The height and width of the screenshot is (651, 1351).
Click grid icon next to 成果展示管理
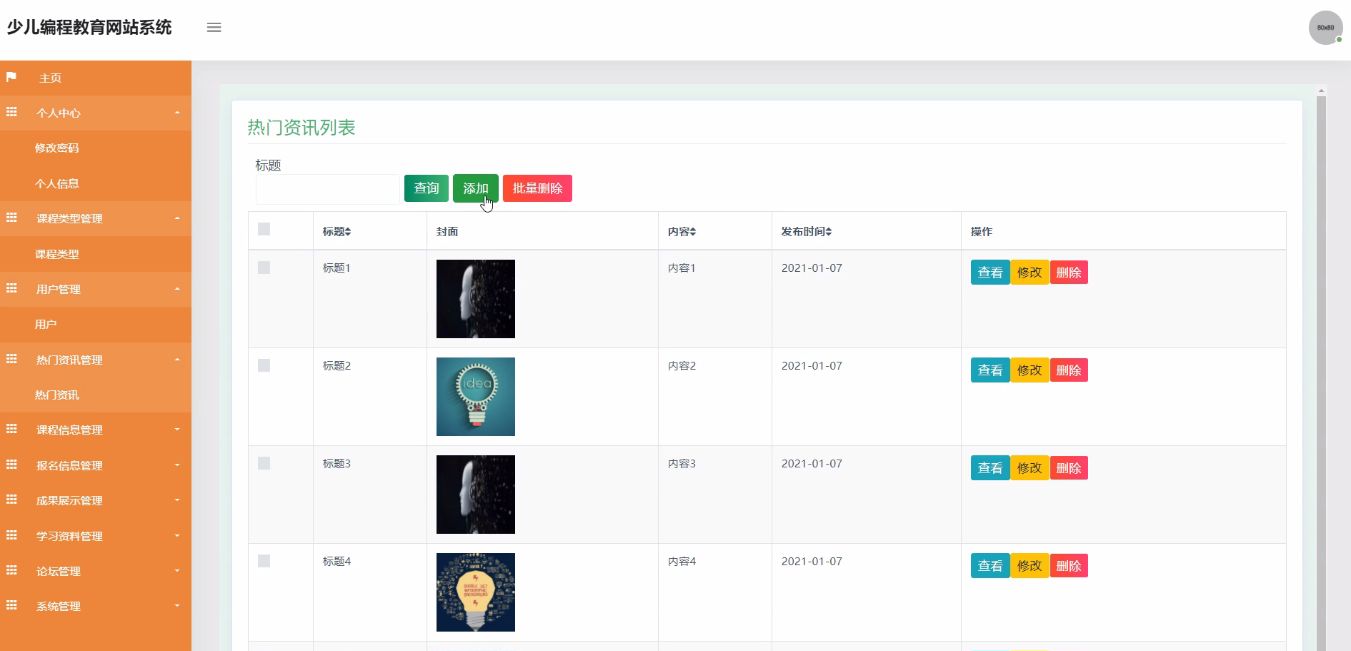pyautogui.click(x=12, y=500)
